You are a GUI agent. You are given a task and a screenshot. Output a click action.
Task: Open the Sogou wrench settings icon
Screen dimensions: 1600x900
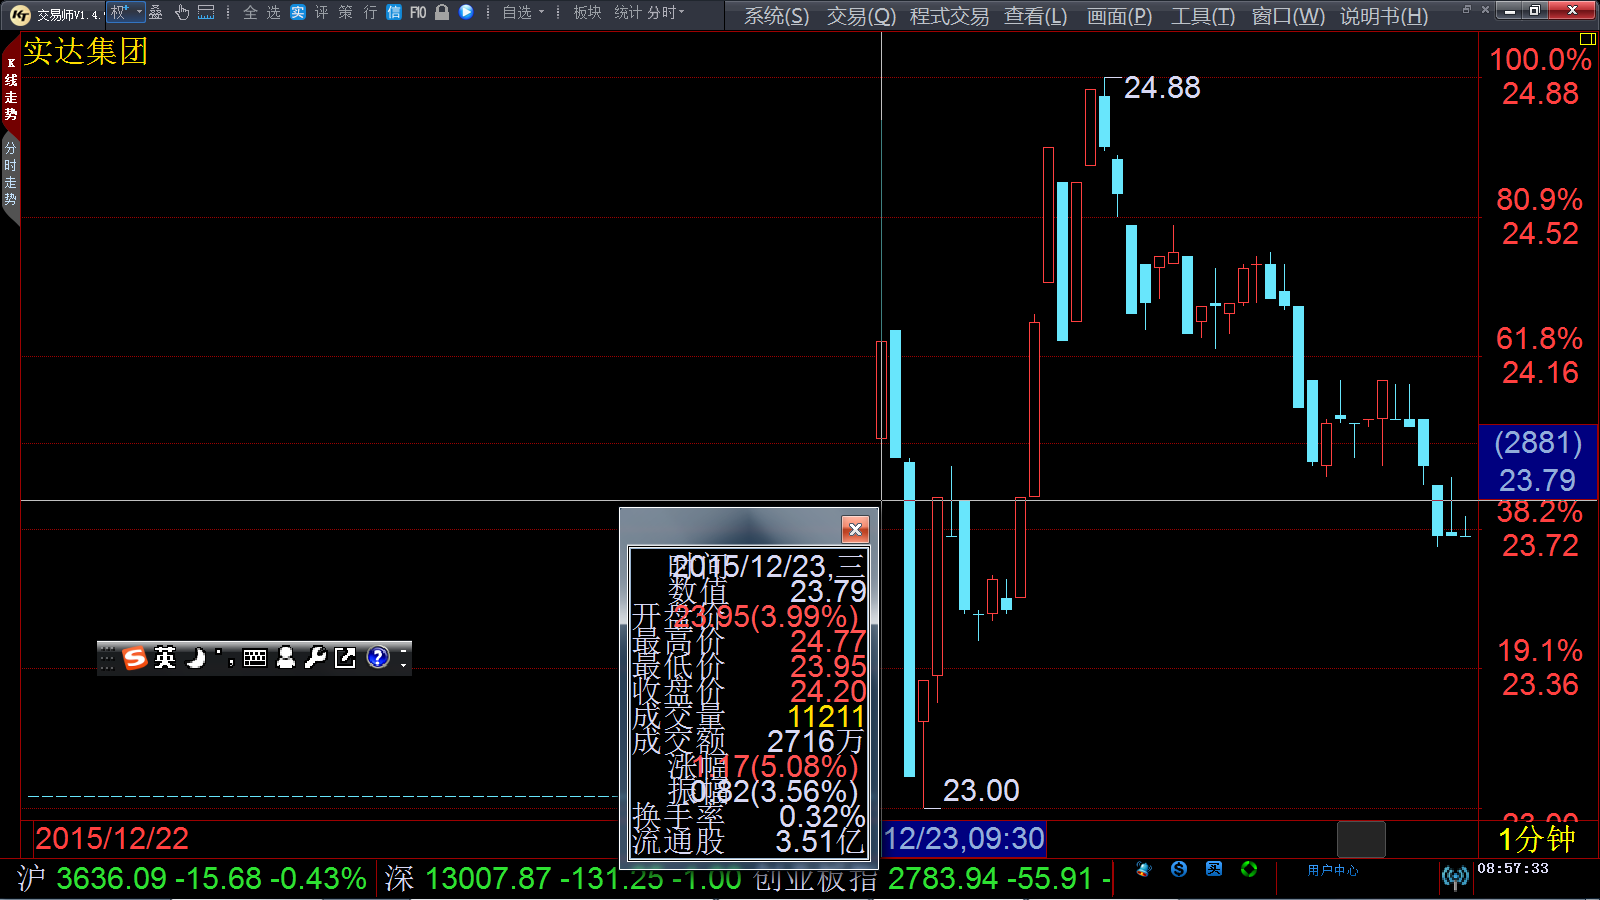[315, 657]
